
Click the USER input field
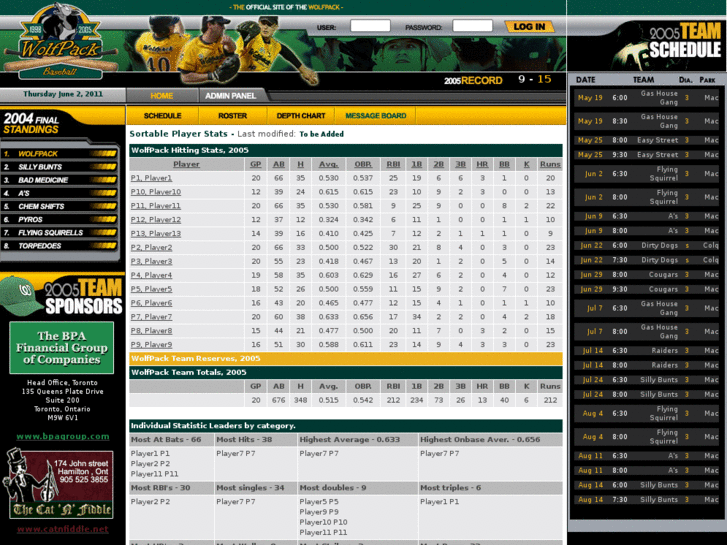coord(370,26)
